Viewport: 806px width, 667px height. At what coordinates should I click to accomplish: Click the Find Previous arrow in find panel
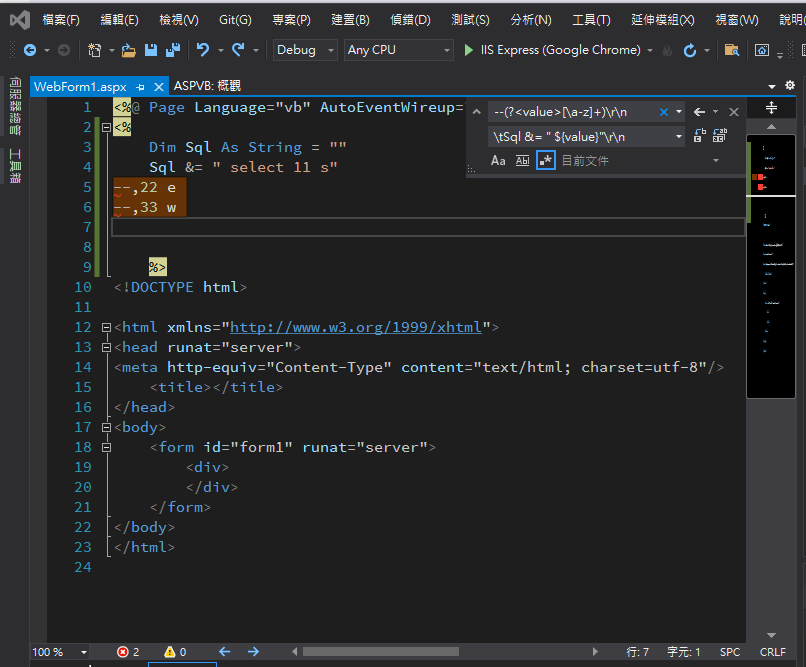(x=699, y=112)
